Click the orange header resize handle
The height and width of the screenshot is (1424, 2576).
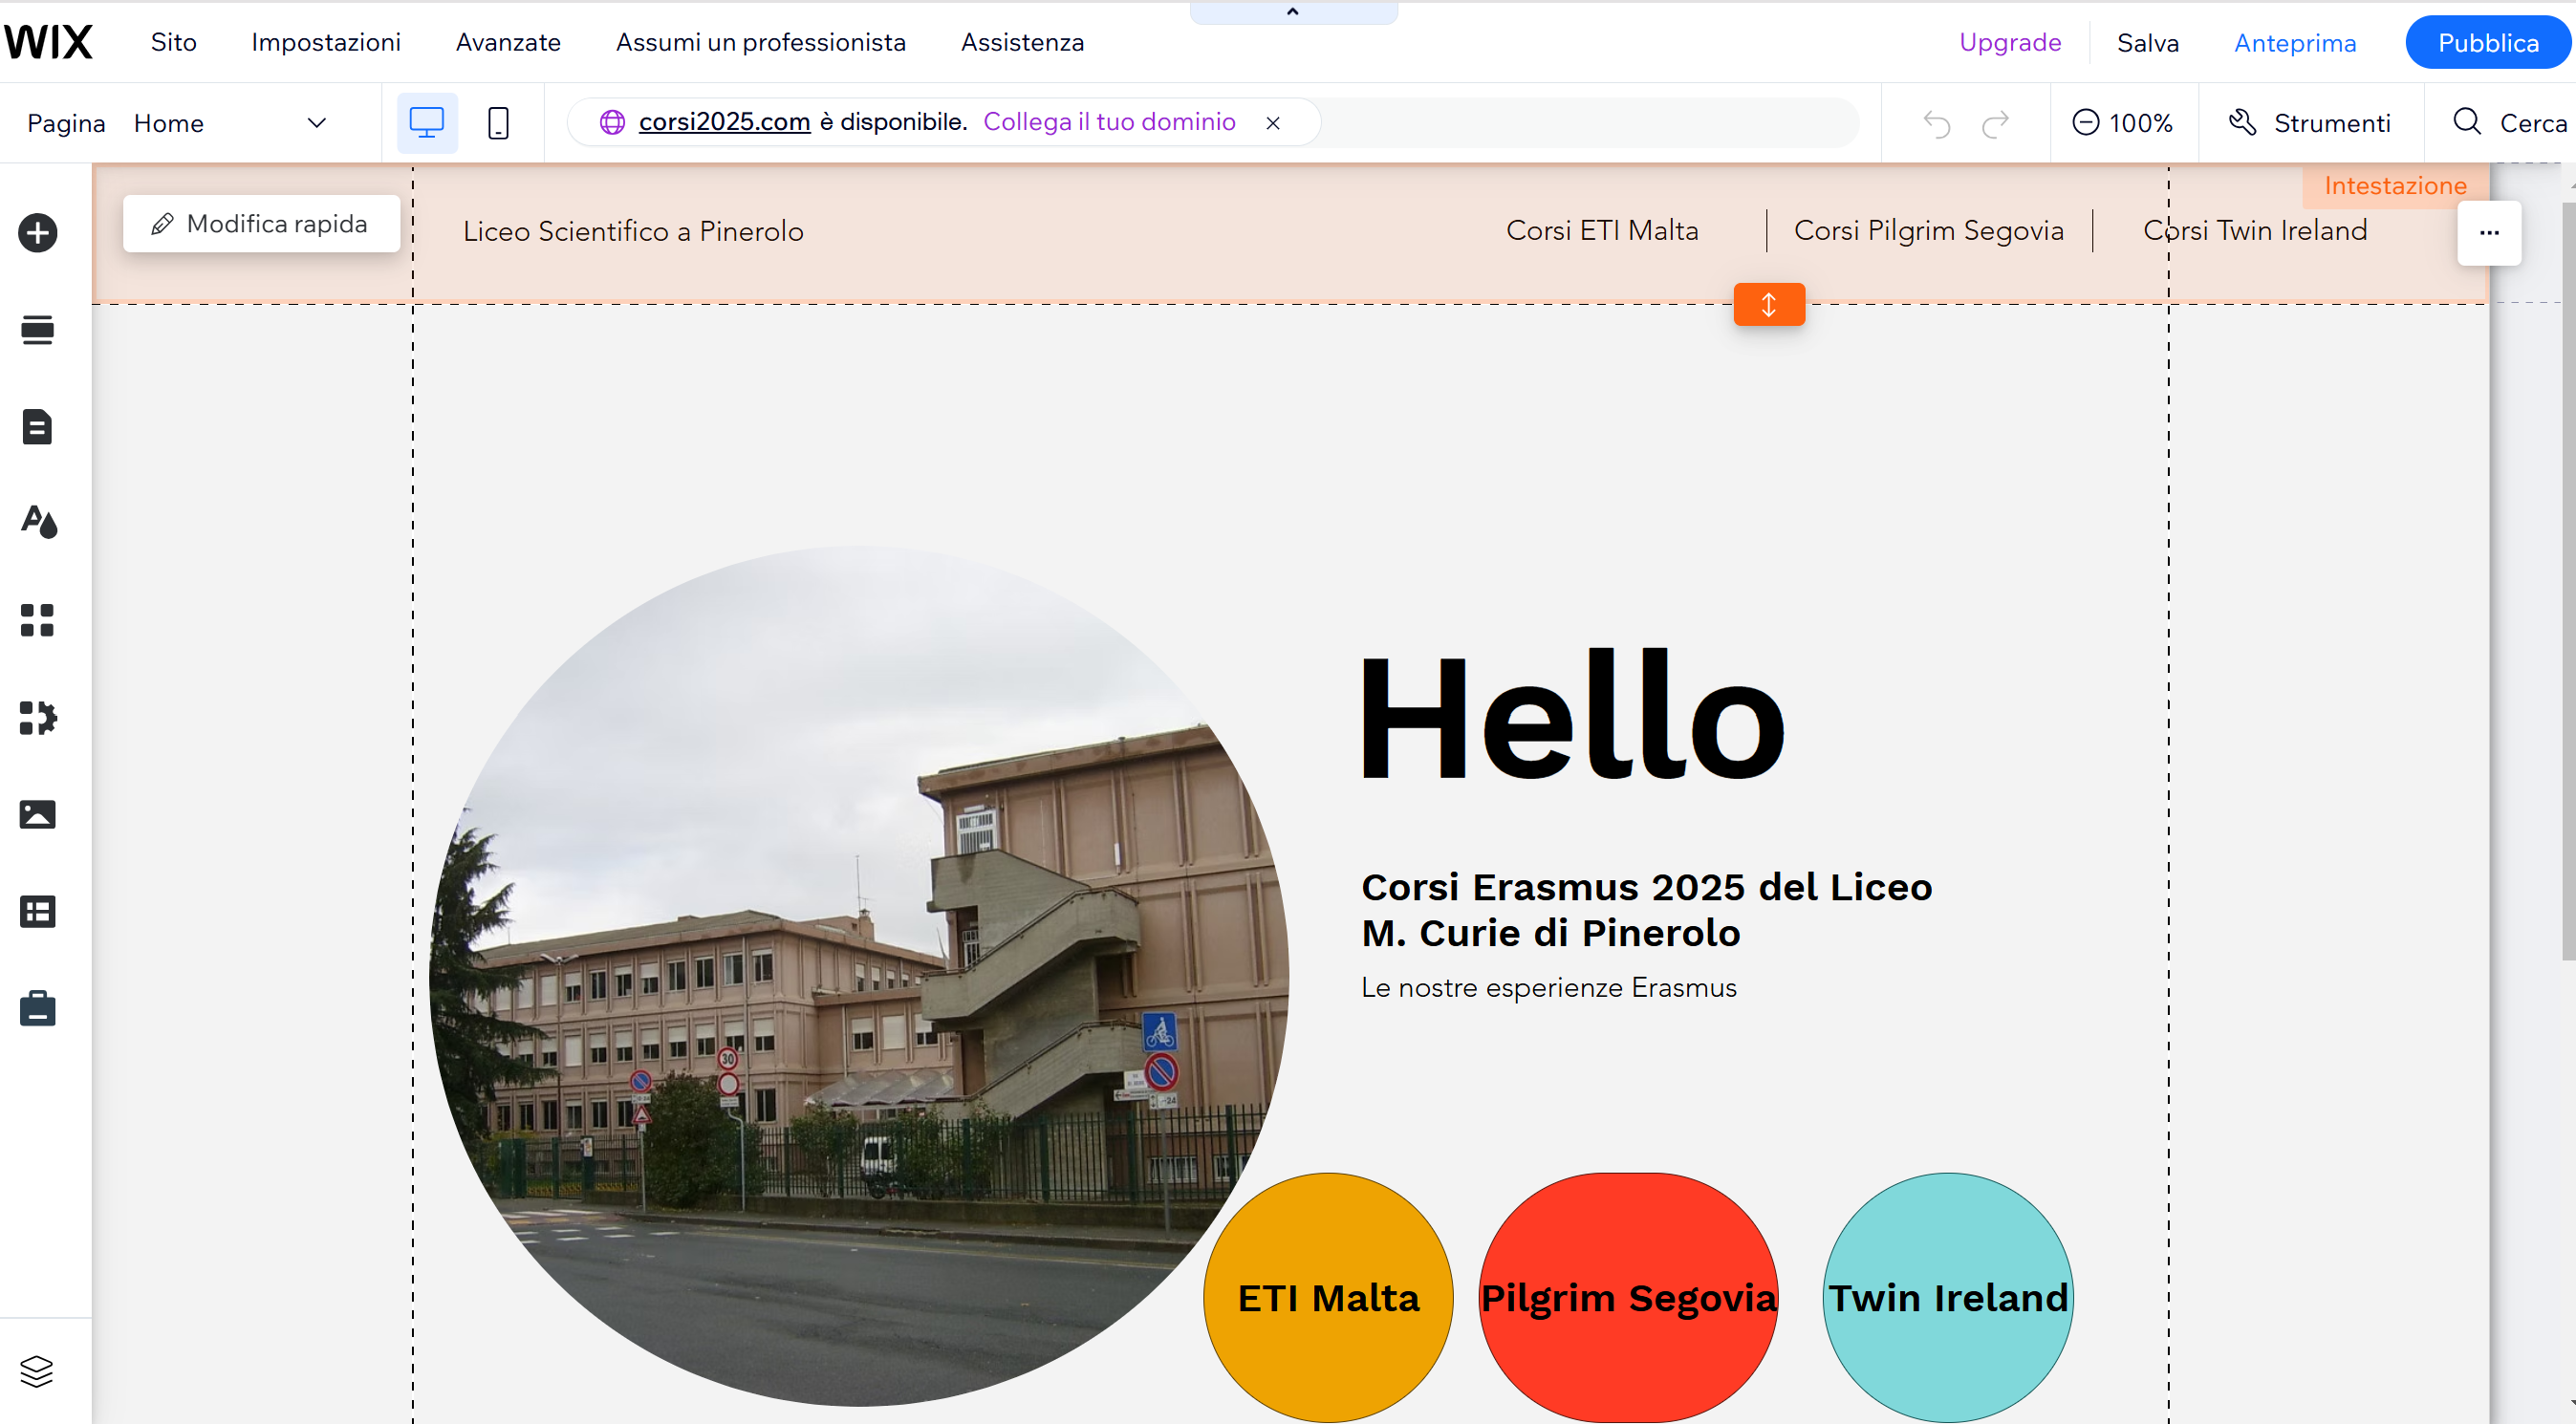coord(1768,305)
